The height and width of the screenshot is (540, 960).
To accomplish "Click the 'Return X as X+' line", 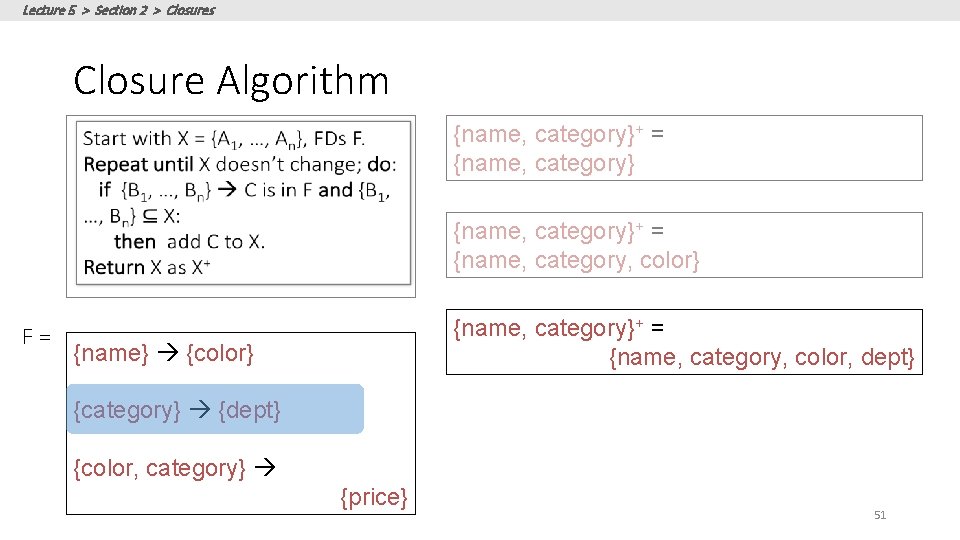I will point(147,268).
